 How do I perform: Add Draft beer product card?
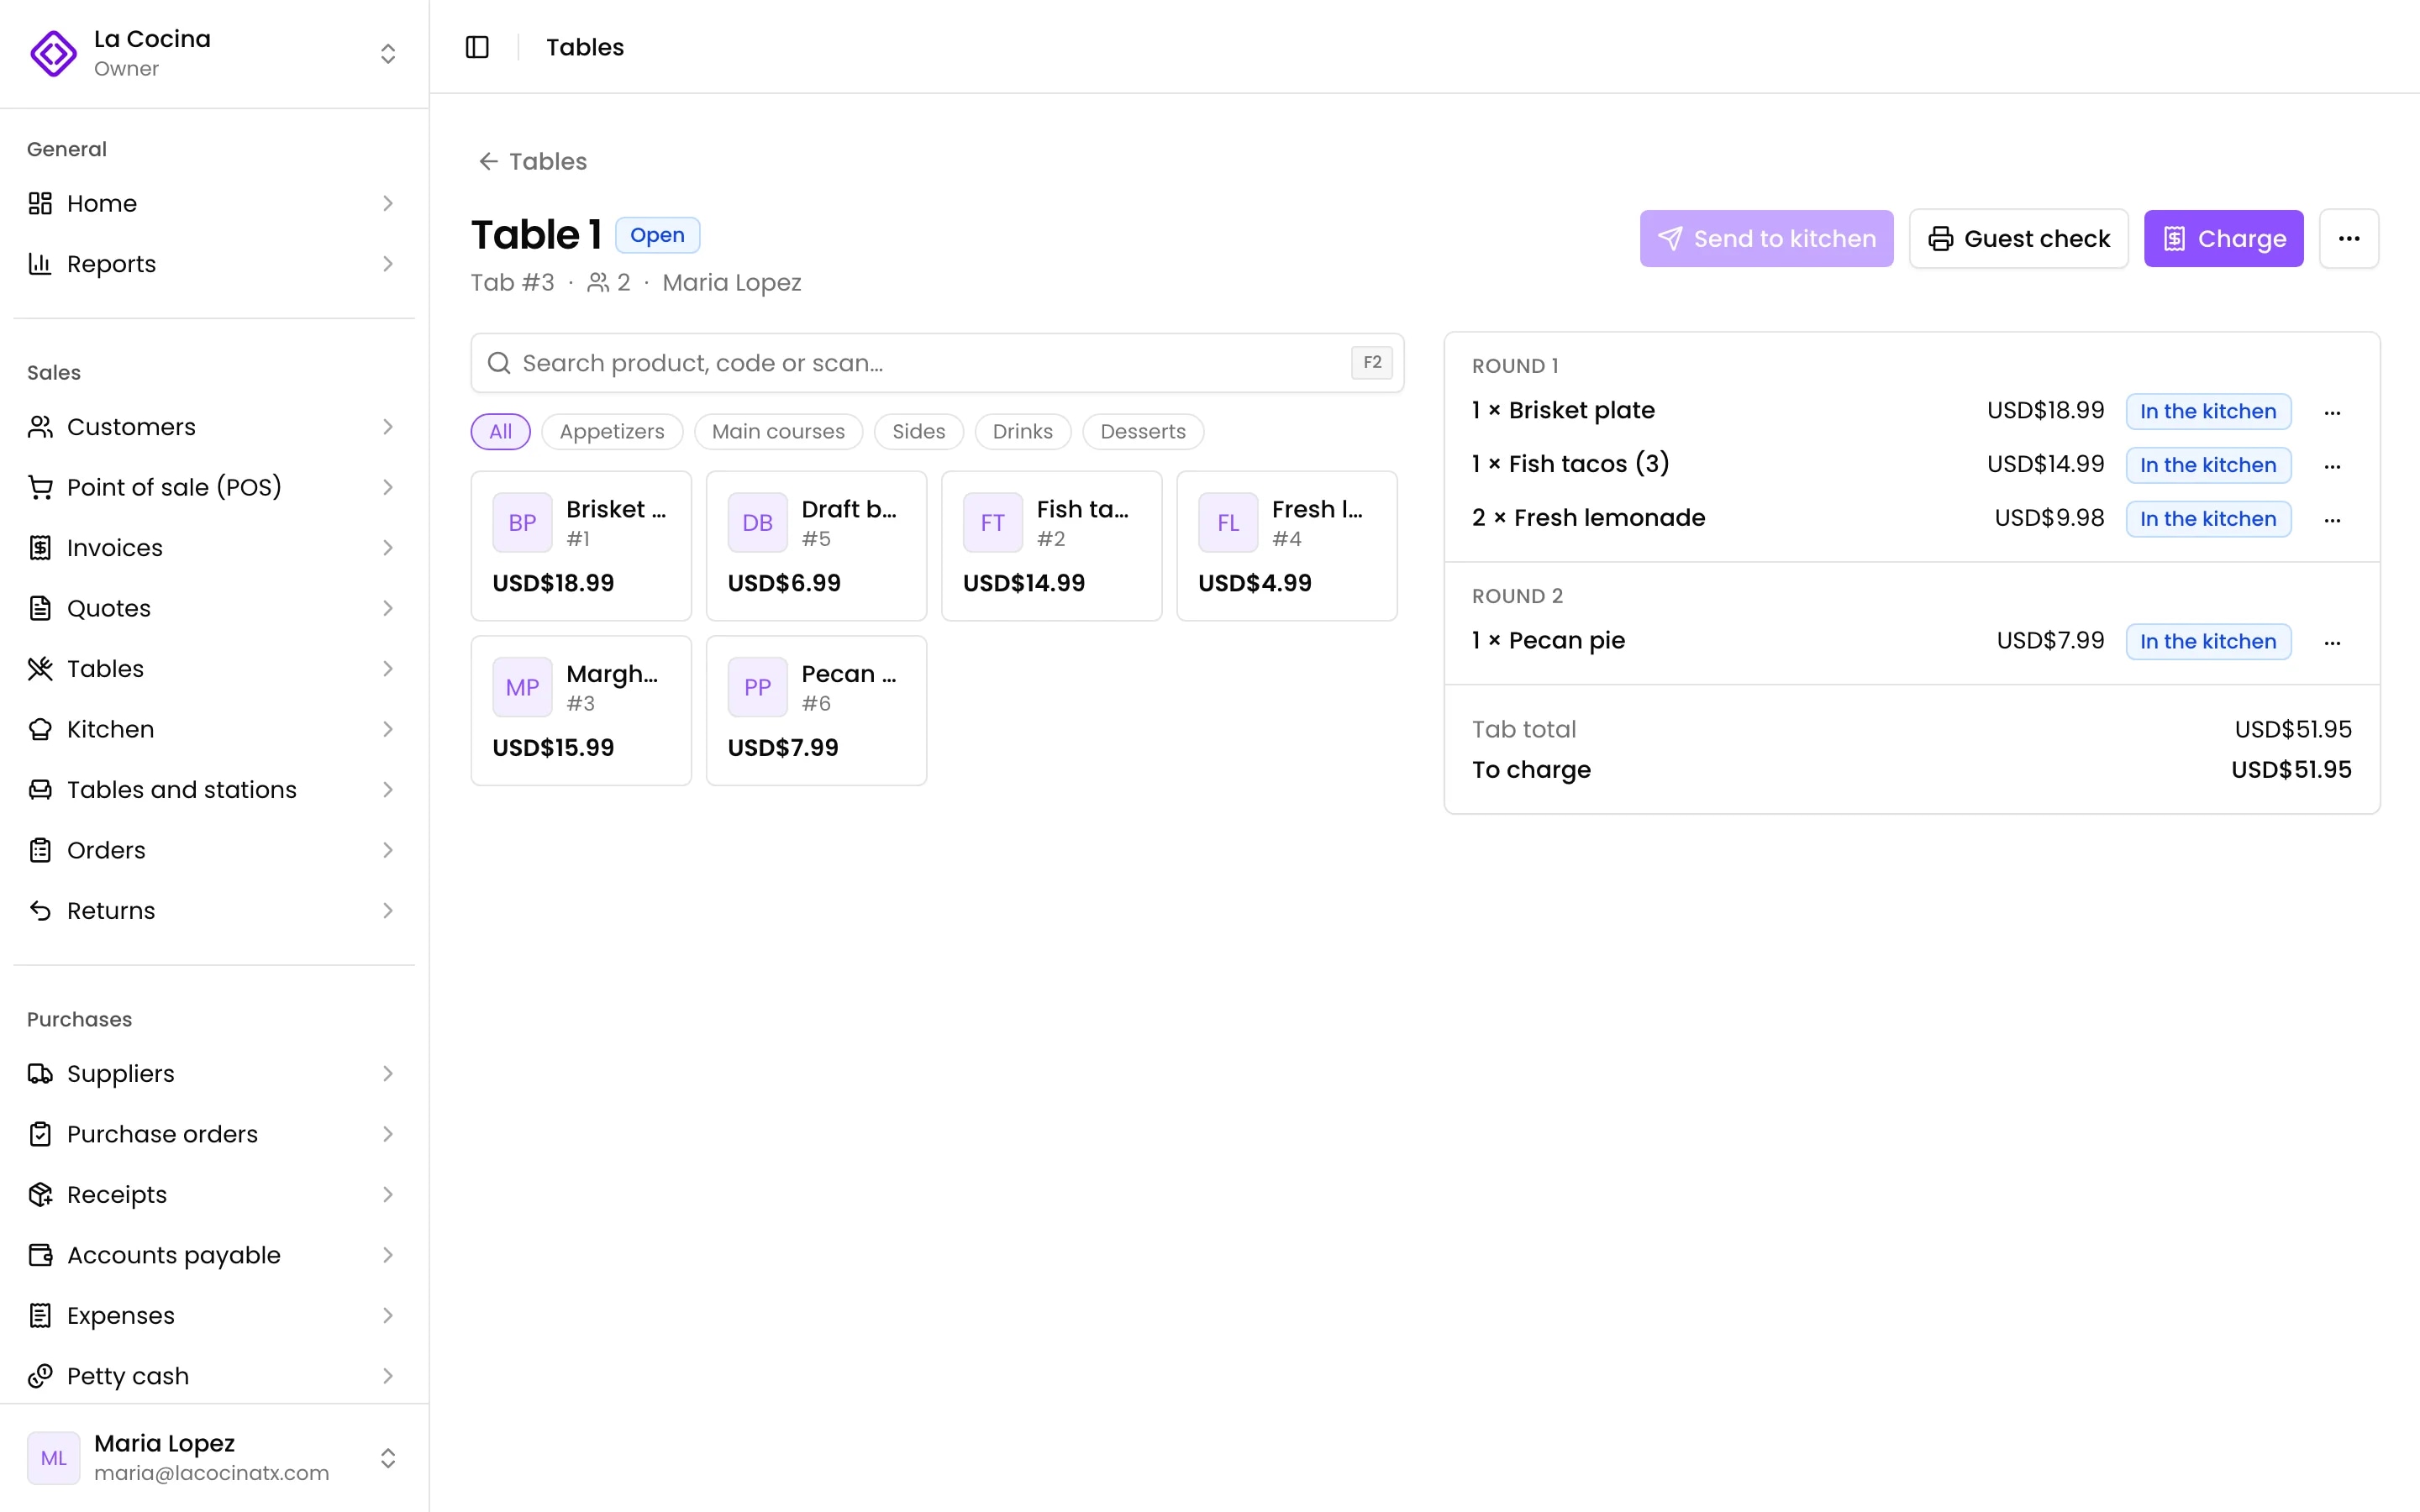tap(816, 546)
